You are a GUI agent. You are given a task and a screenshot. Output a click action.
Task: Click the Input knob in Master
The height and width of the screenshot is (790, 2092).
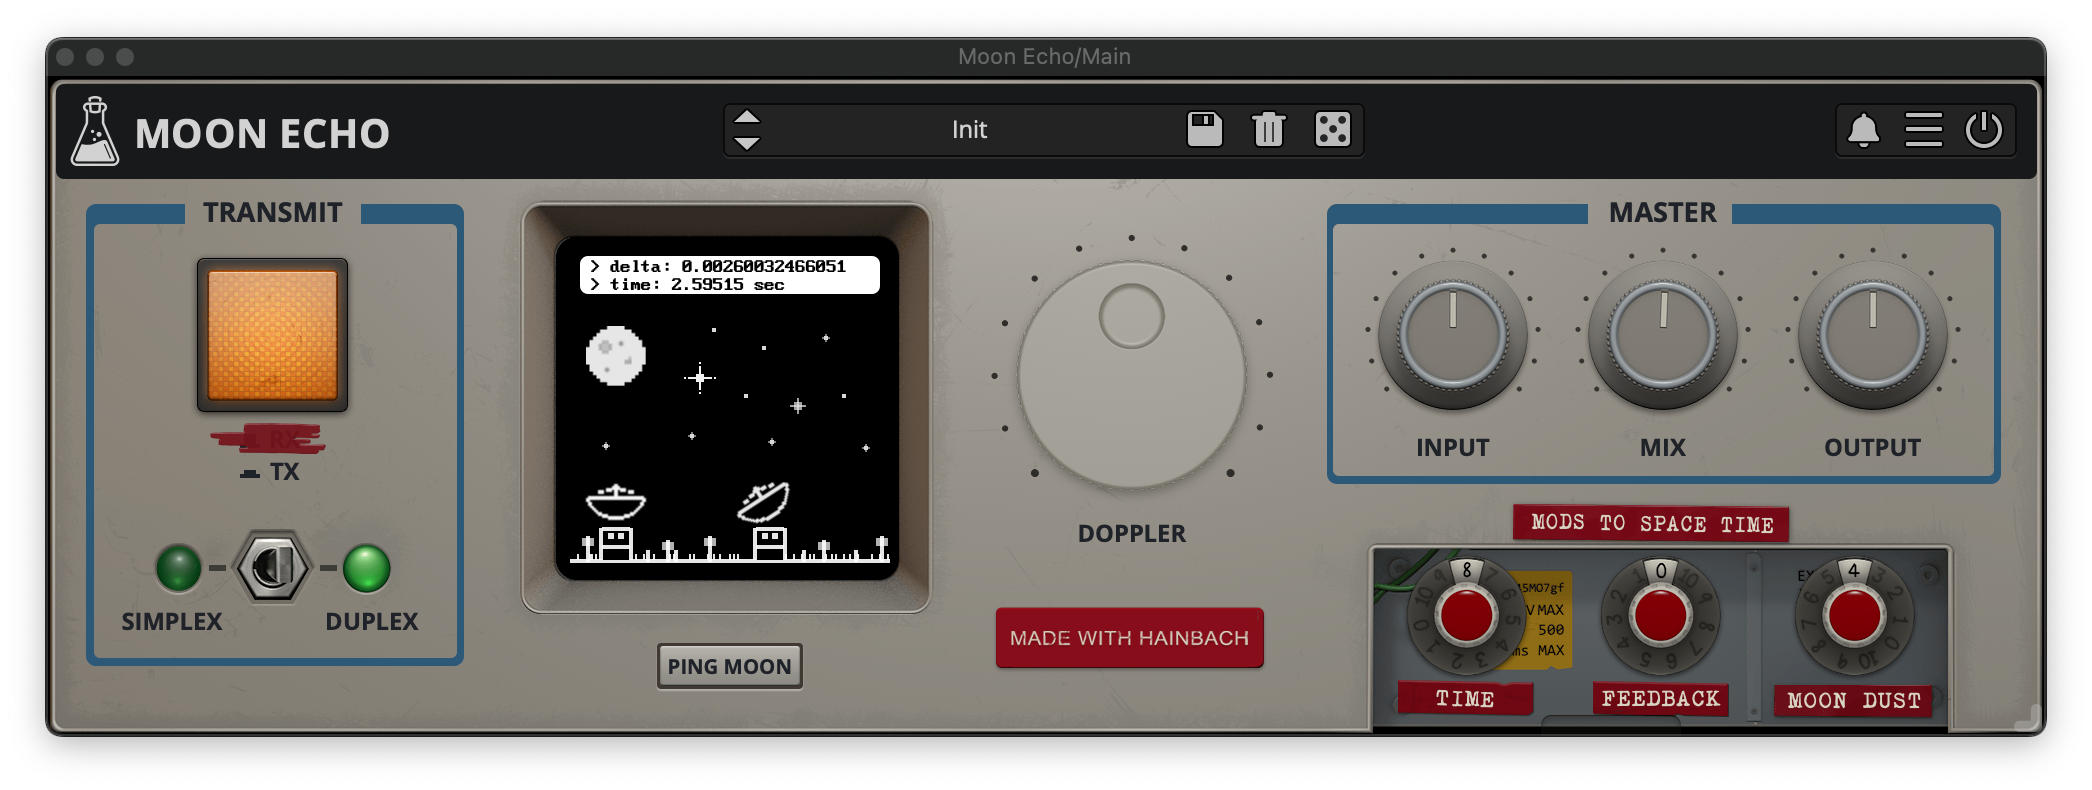click(1452, 335)
